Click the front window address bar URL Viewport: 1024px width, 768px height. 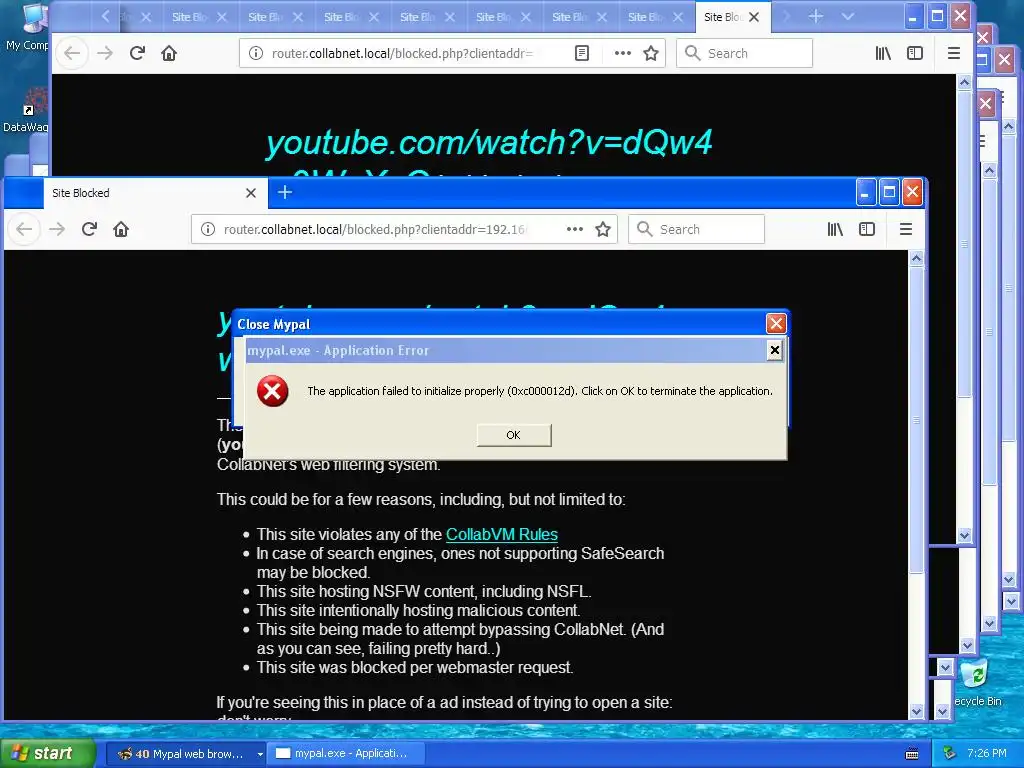coord(376,229)
